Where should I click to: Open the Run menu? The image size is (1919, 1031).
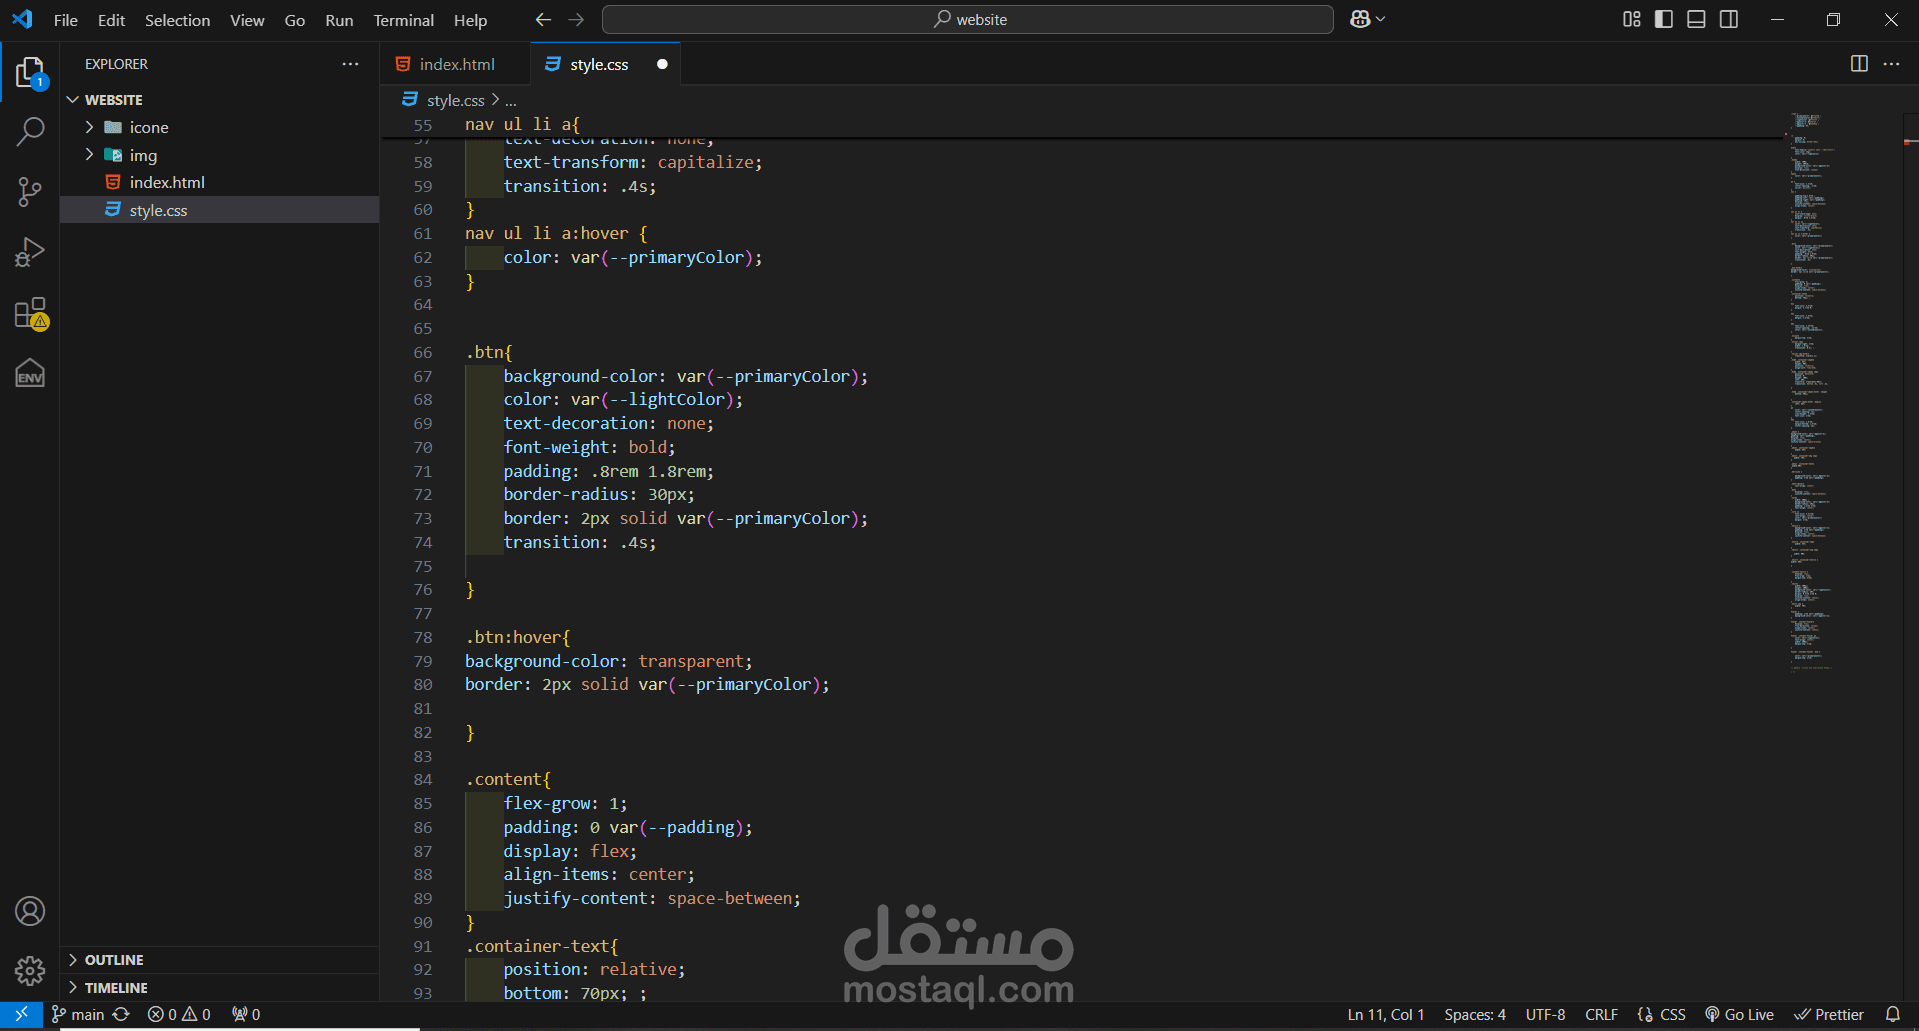(339, 20)
